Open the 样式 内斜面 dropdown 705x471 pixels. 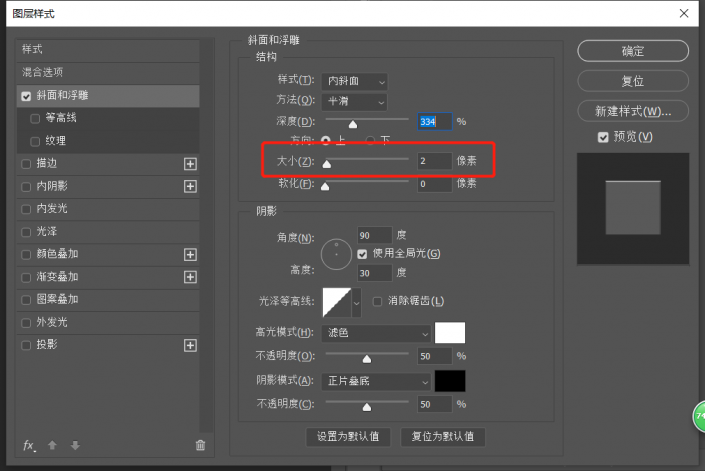click(357, 80)
